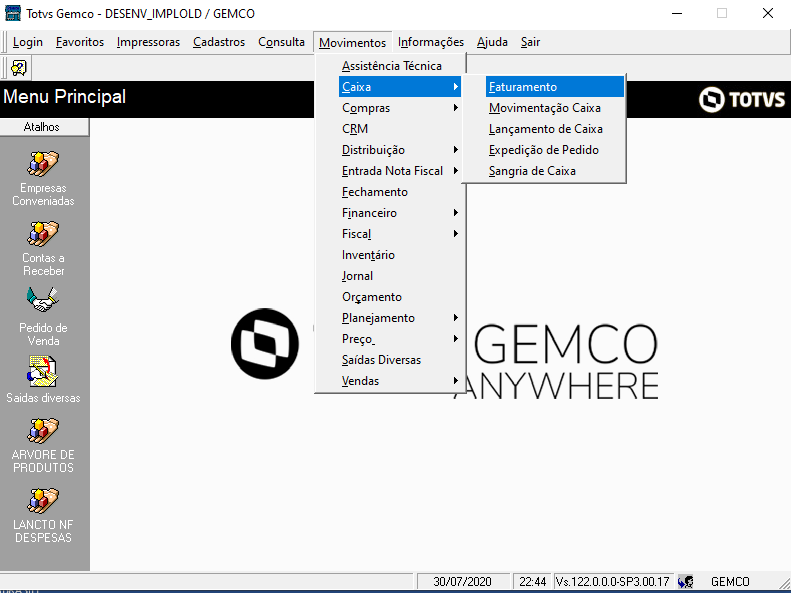Open the Pedido de Venda handshake icon
Viewport: 791px width, 593px height.
43,300
